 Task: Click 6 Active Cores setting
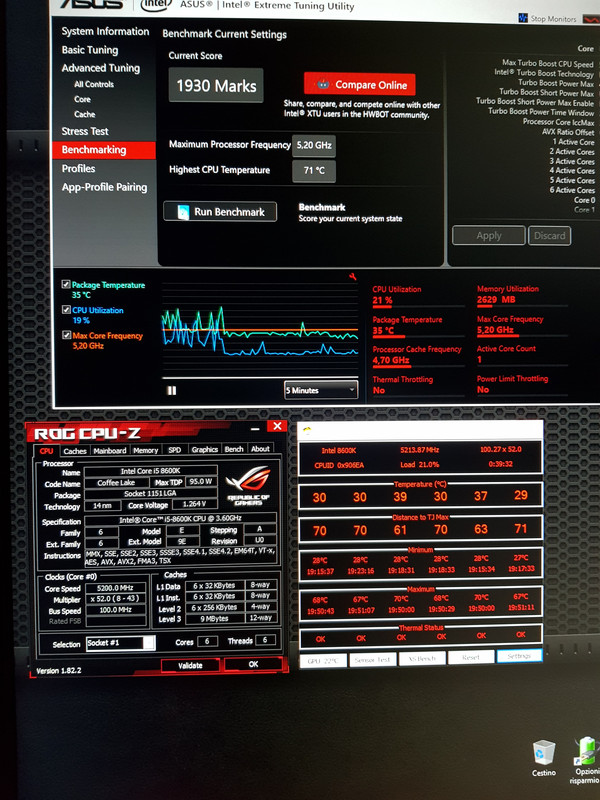572,190
